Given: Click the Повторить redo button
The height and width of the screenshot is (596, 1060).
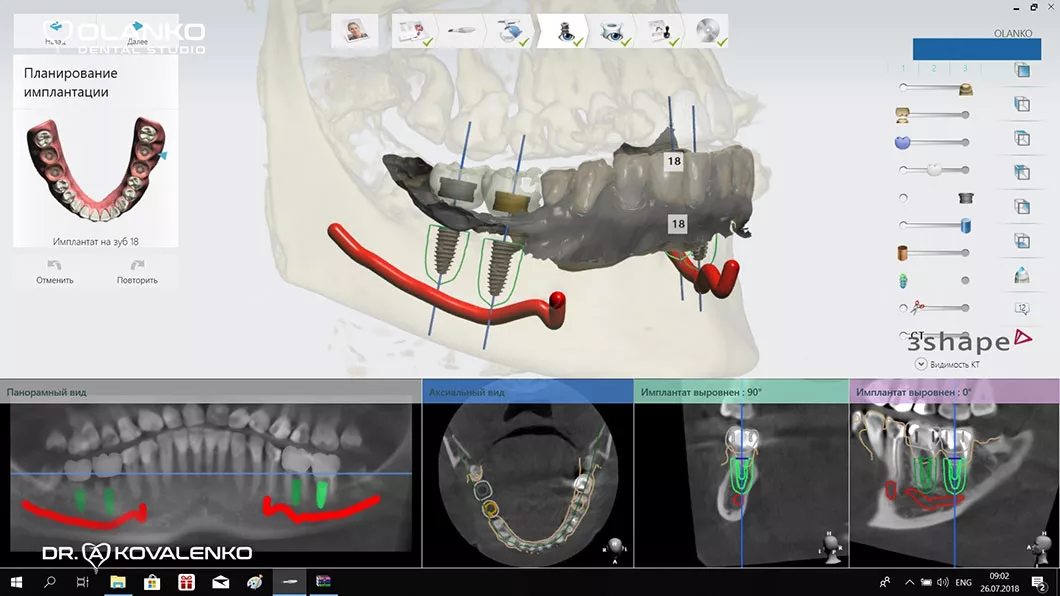Looking at the screenshot, I should pos(137,272).
